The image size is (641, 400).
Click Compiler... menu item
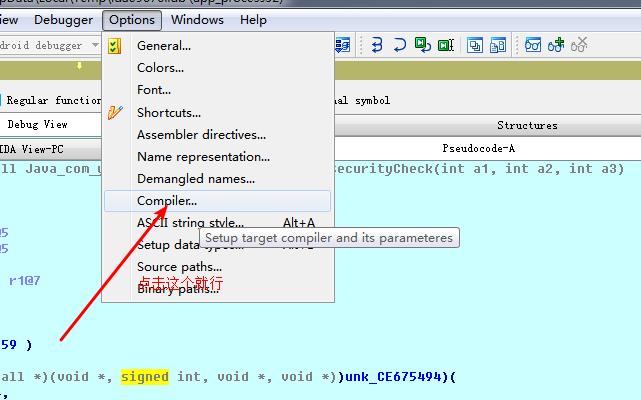point(217,201)
